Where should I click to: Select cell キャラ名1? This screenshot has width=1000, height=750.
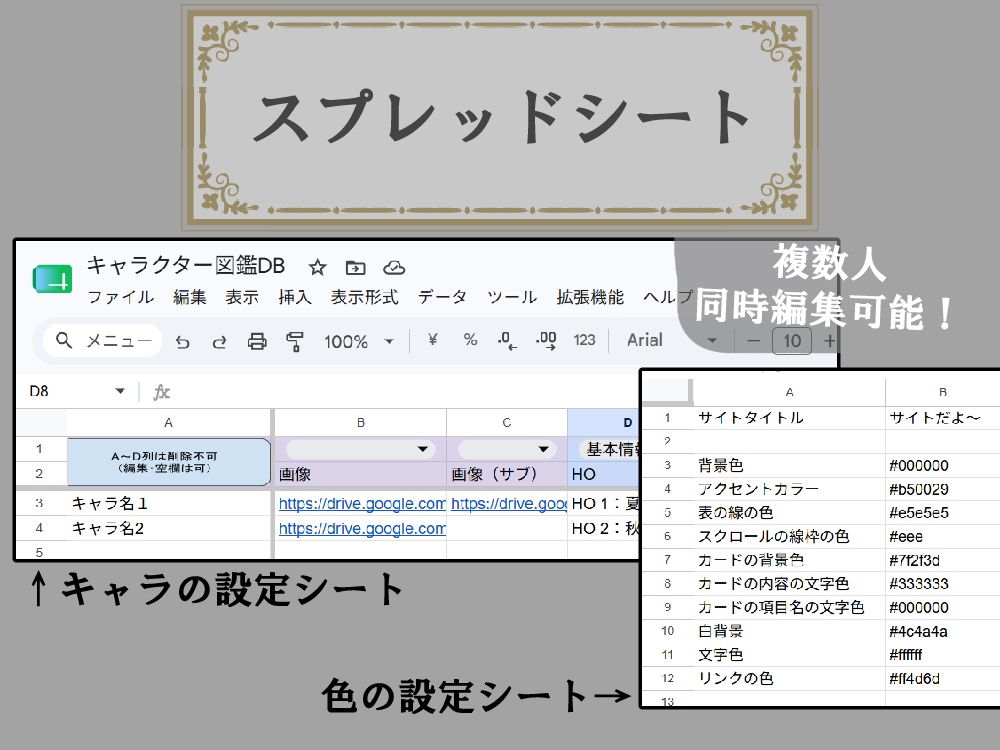click(x=169, y=503)
